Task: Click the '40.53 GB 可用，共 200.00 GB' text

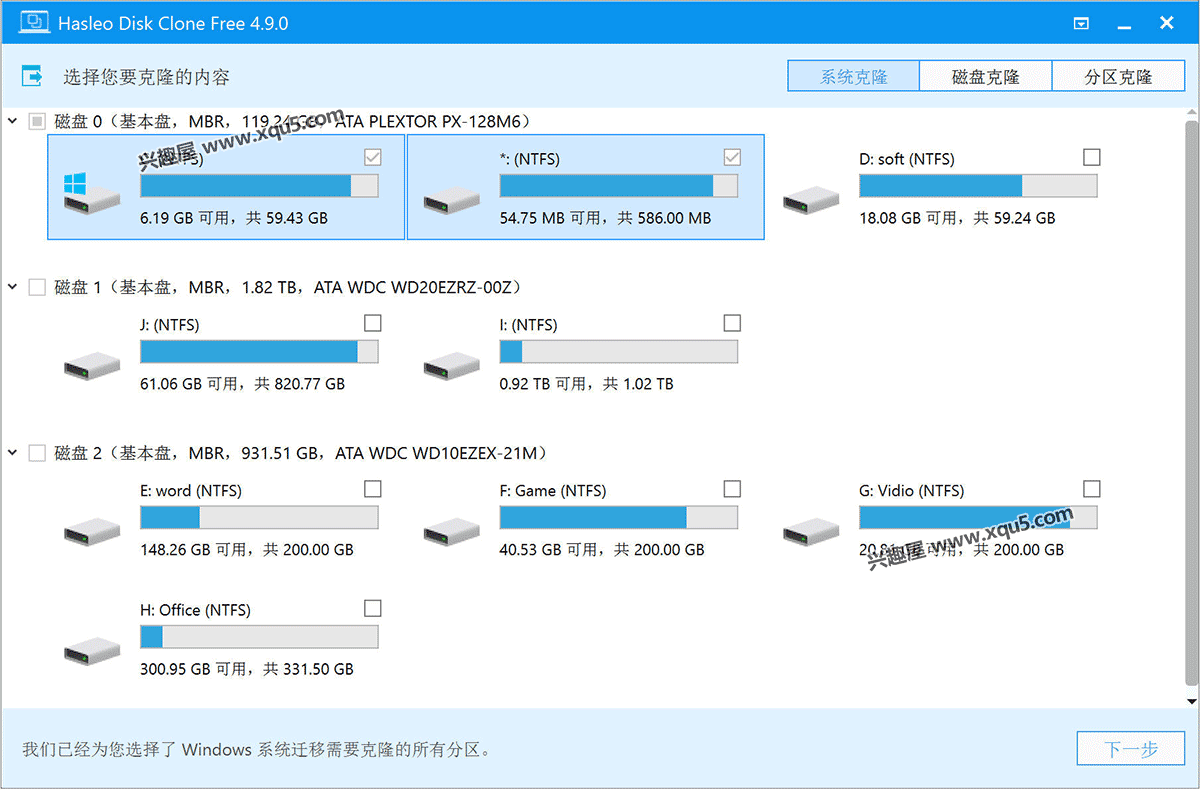Action: point(602,550)
